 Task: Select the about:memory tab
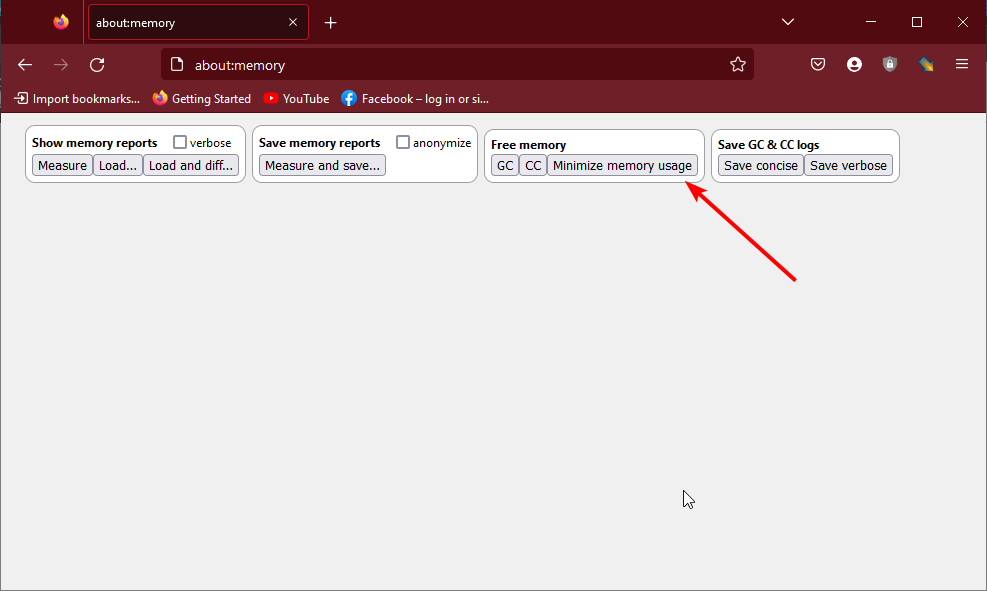[x=198, y=22]
